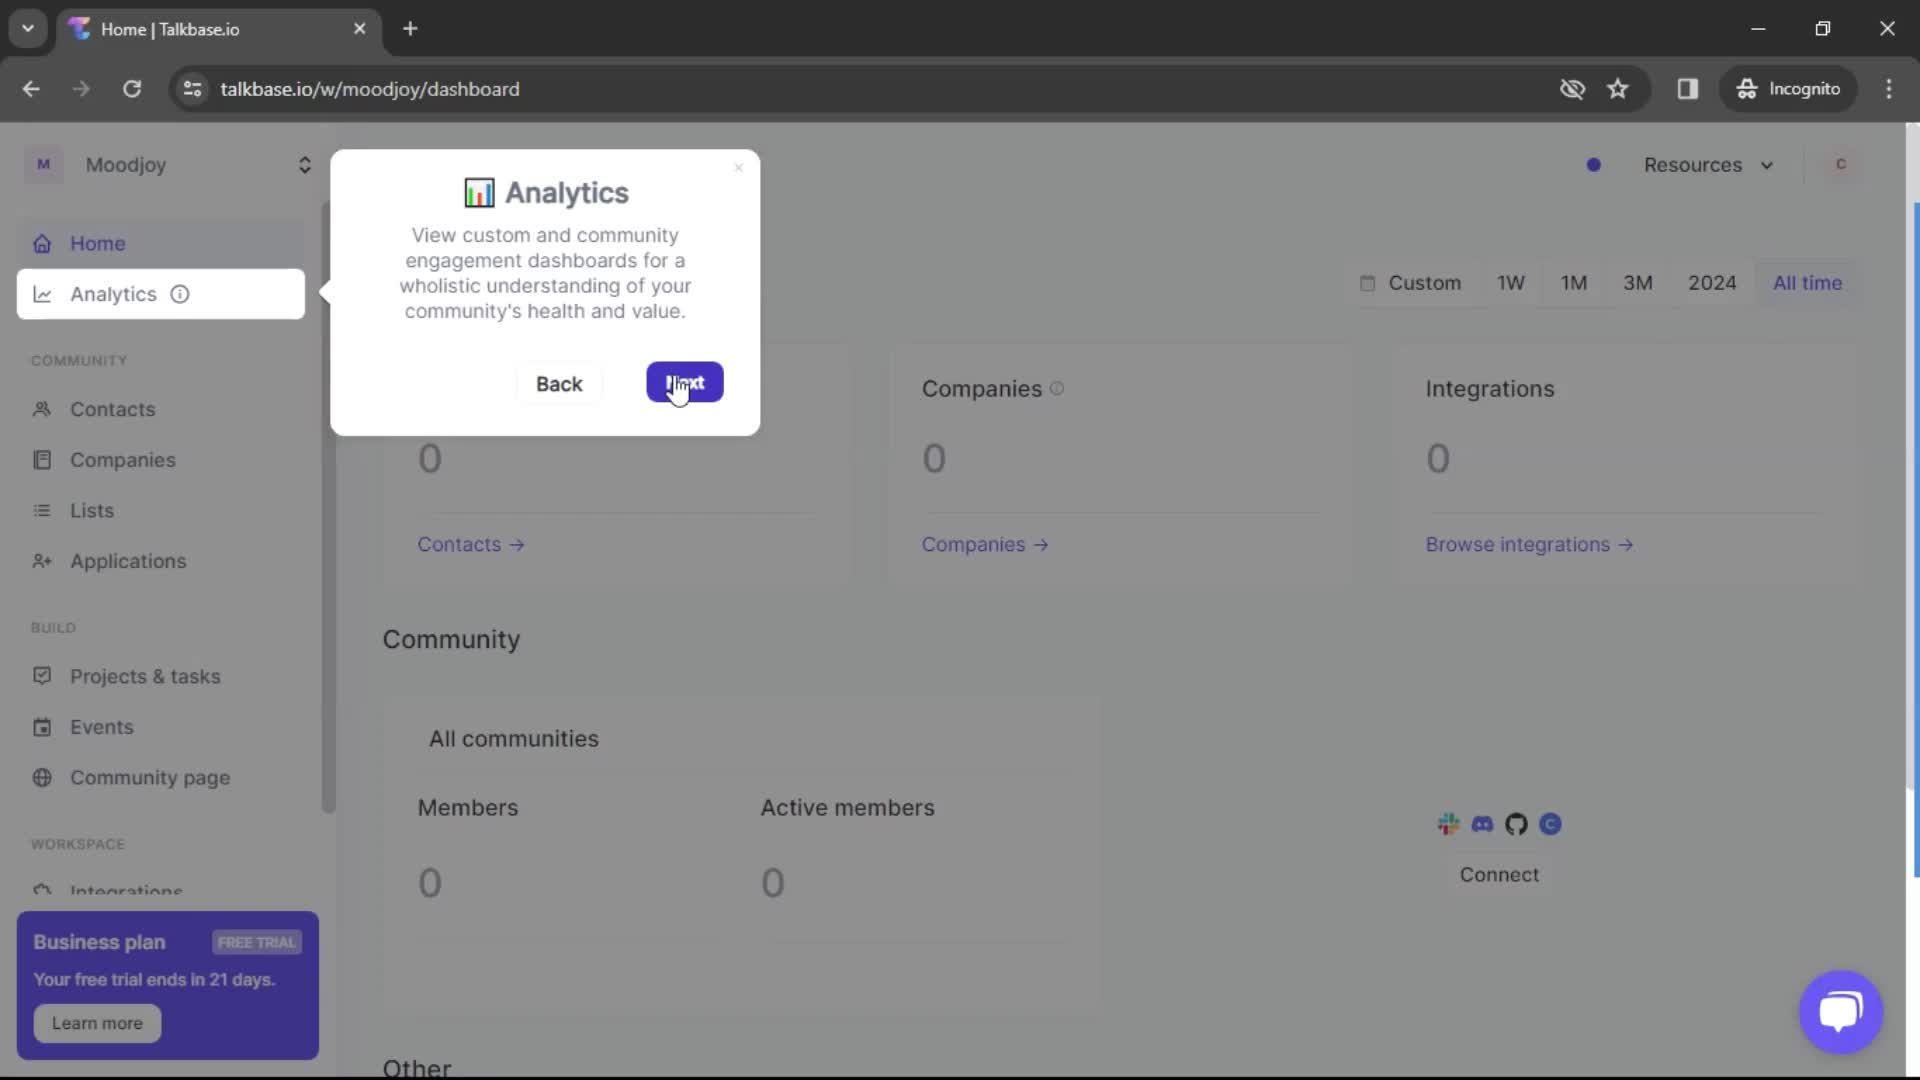Click the Next button in Analytics modal
The height and width of the screenshot is (1080, 1920).
[686, 382]
